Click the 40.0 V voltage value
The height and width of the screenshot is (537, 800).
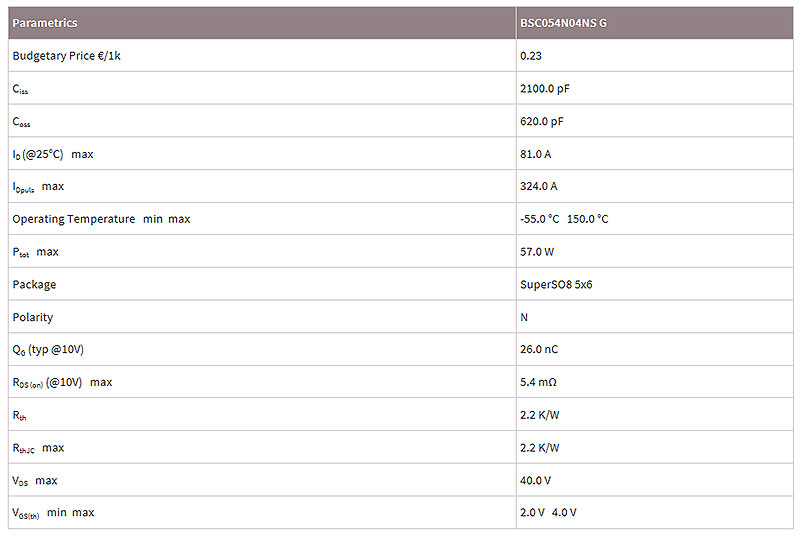(x=535, y=480)
